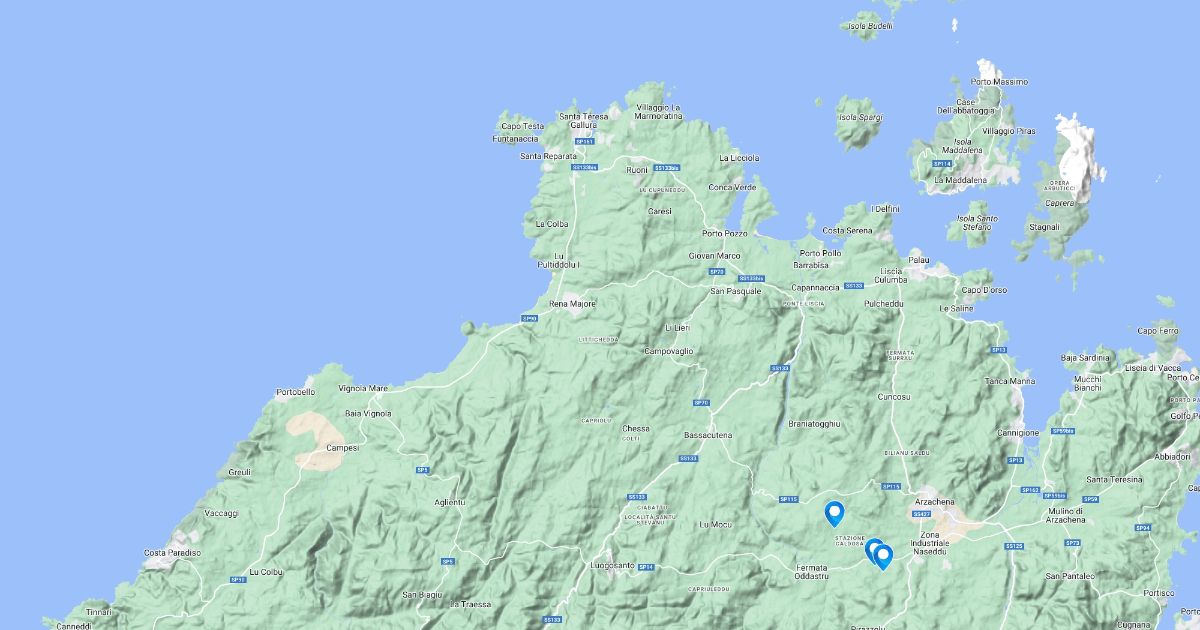Click the Aglientu label
The image size is (1200, 630).
coord(450,502)
